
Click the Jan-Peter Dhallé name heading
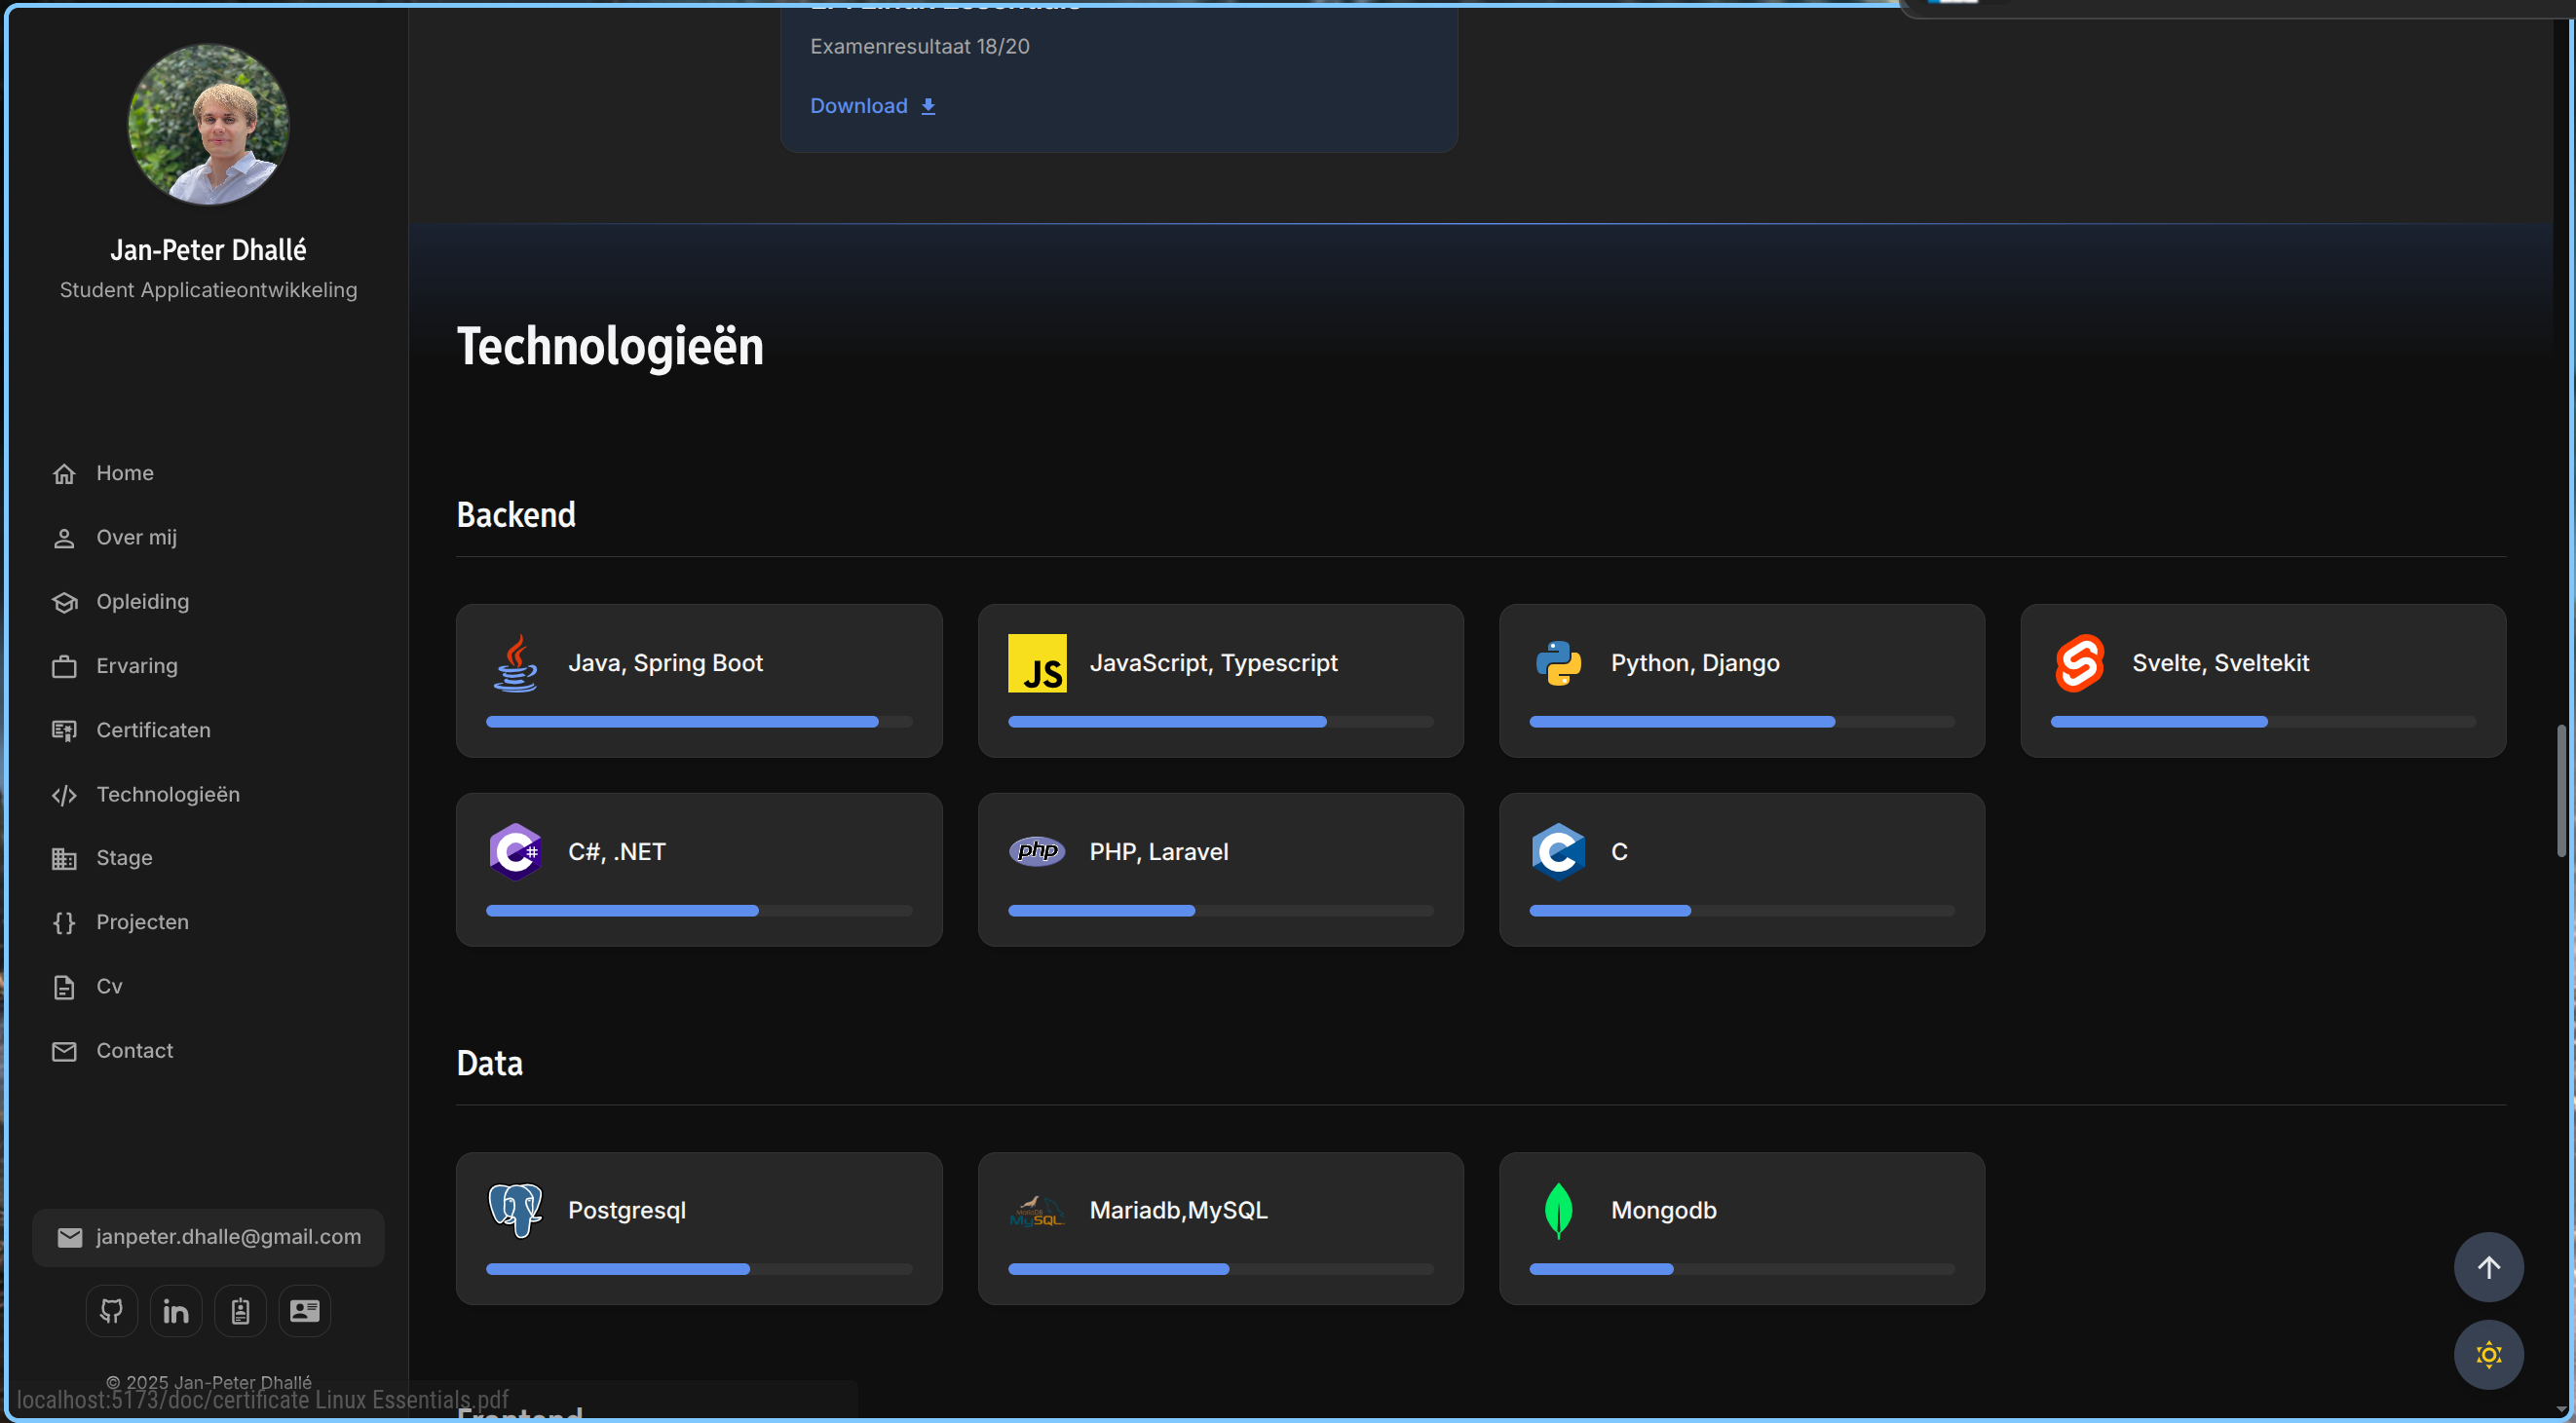[x=208, y=250]
